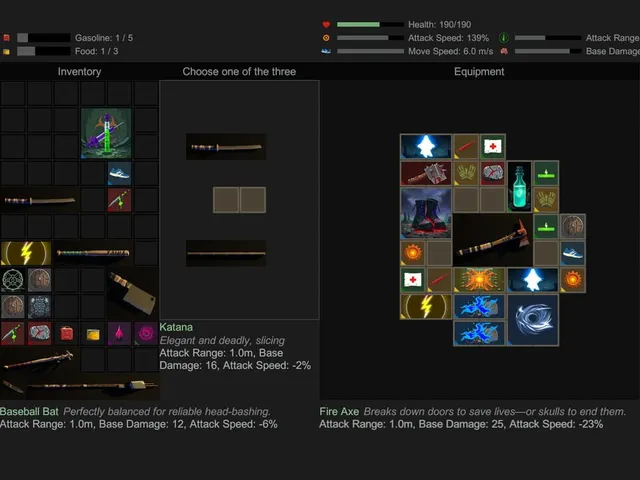Click the chainmail armor item in Inventory
This screenshot has height=480, width=640.
coord(40,307)
